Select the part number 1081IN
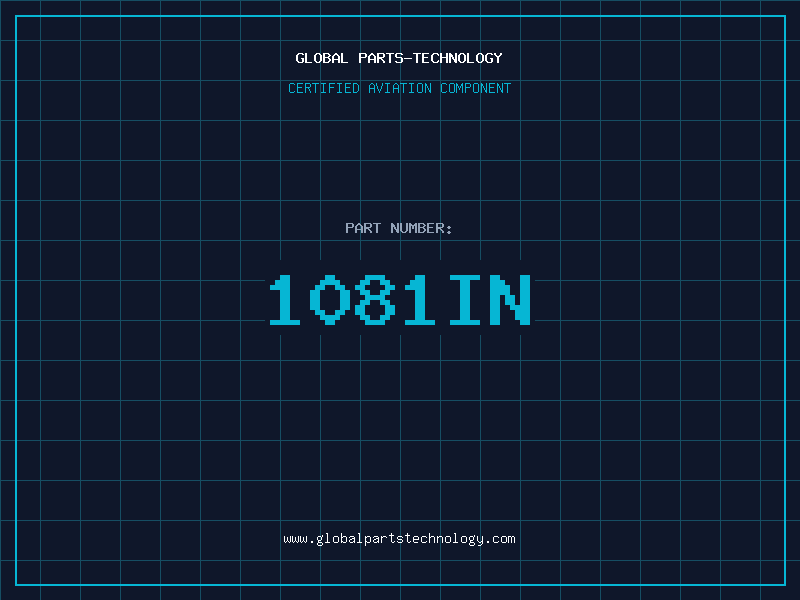 click(x=401, y=299)
